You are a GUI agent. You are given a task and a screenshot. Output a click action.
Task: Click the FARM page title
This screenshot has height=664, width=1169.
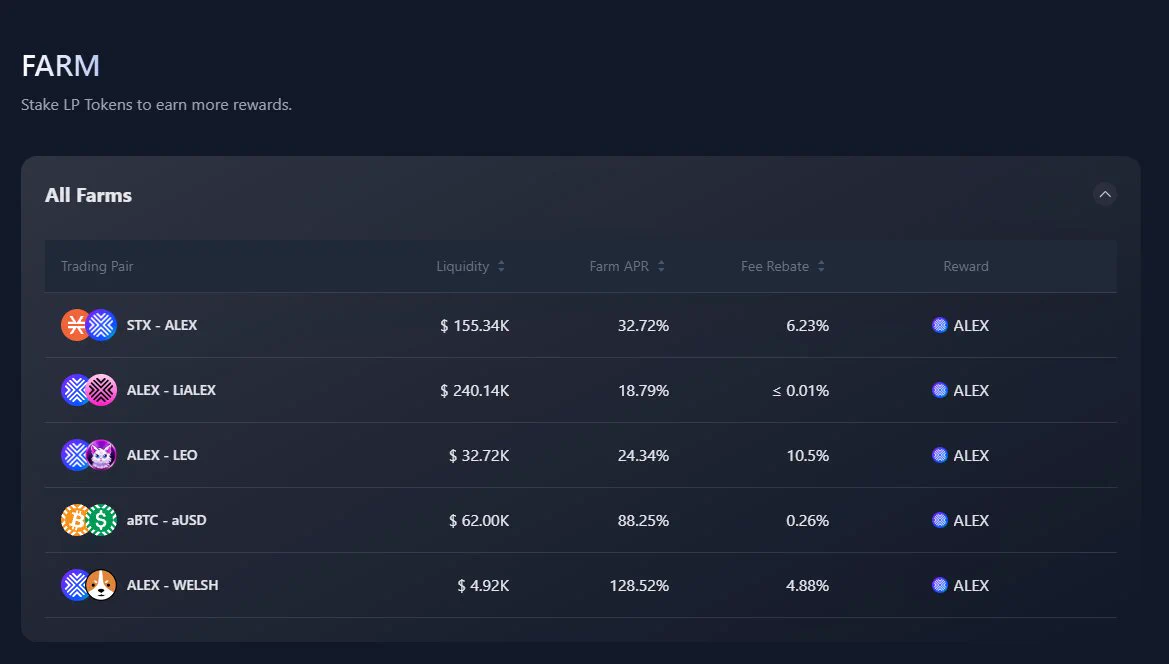click(60, 66)
